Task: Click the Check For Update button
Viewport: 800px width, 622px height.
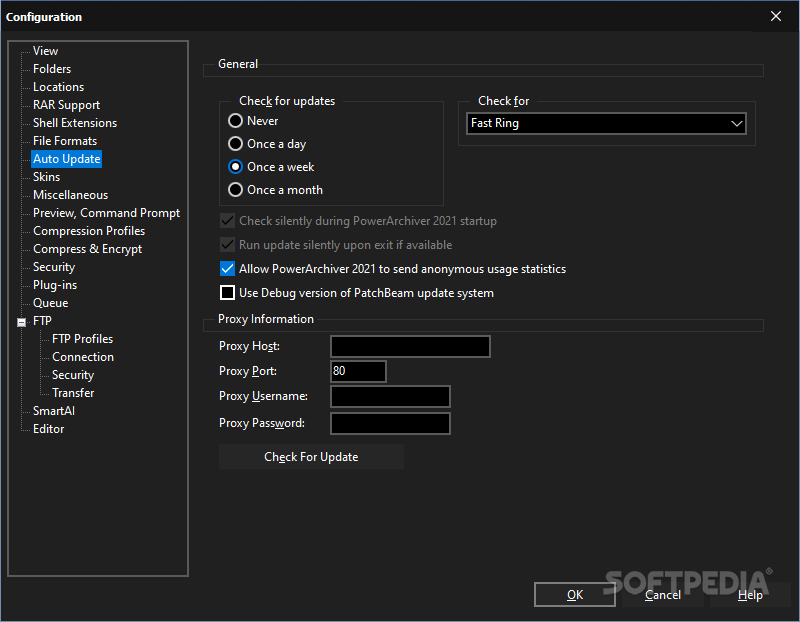Action: tap(311, 457)
